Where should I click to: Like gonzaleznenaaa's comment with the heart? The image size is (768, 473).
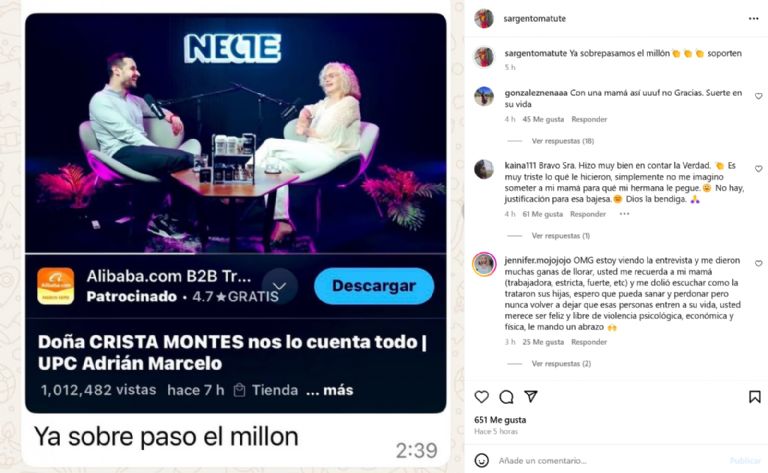click(758, 96)
